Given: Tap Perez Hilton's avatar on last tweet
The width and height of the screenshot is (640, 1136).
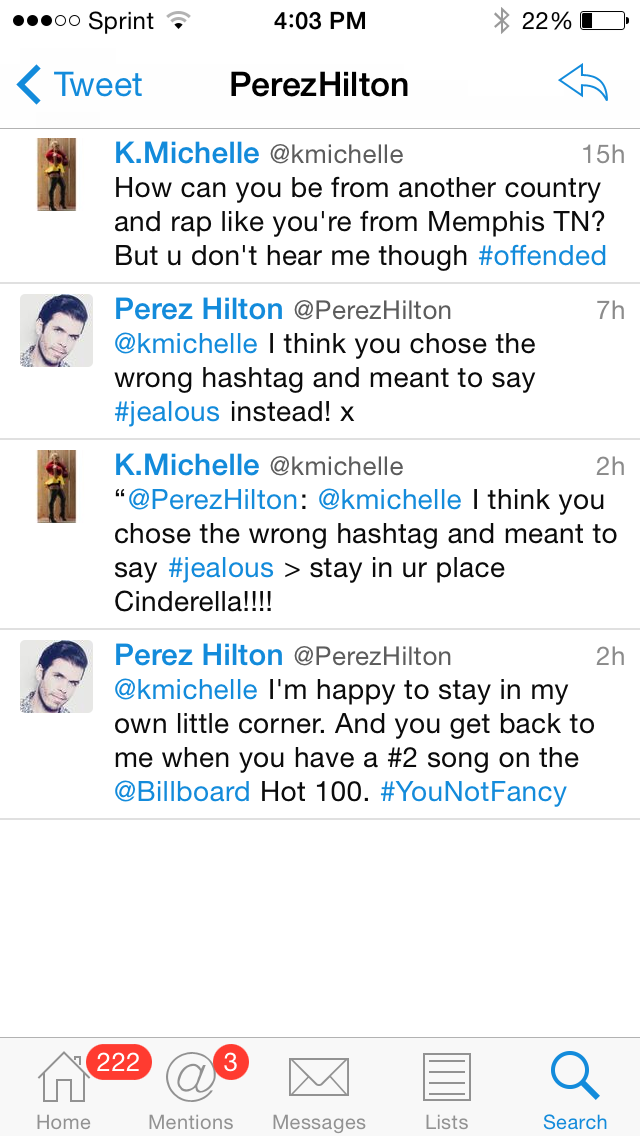Looking at the screenshot, I should tap(57, 676).
